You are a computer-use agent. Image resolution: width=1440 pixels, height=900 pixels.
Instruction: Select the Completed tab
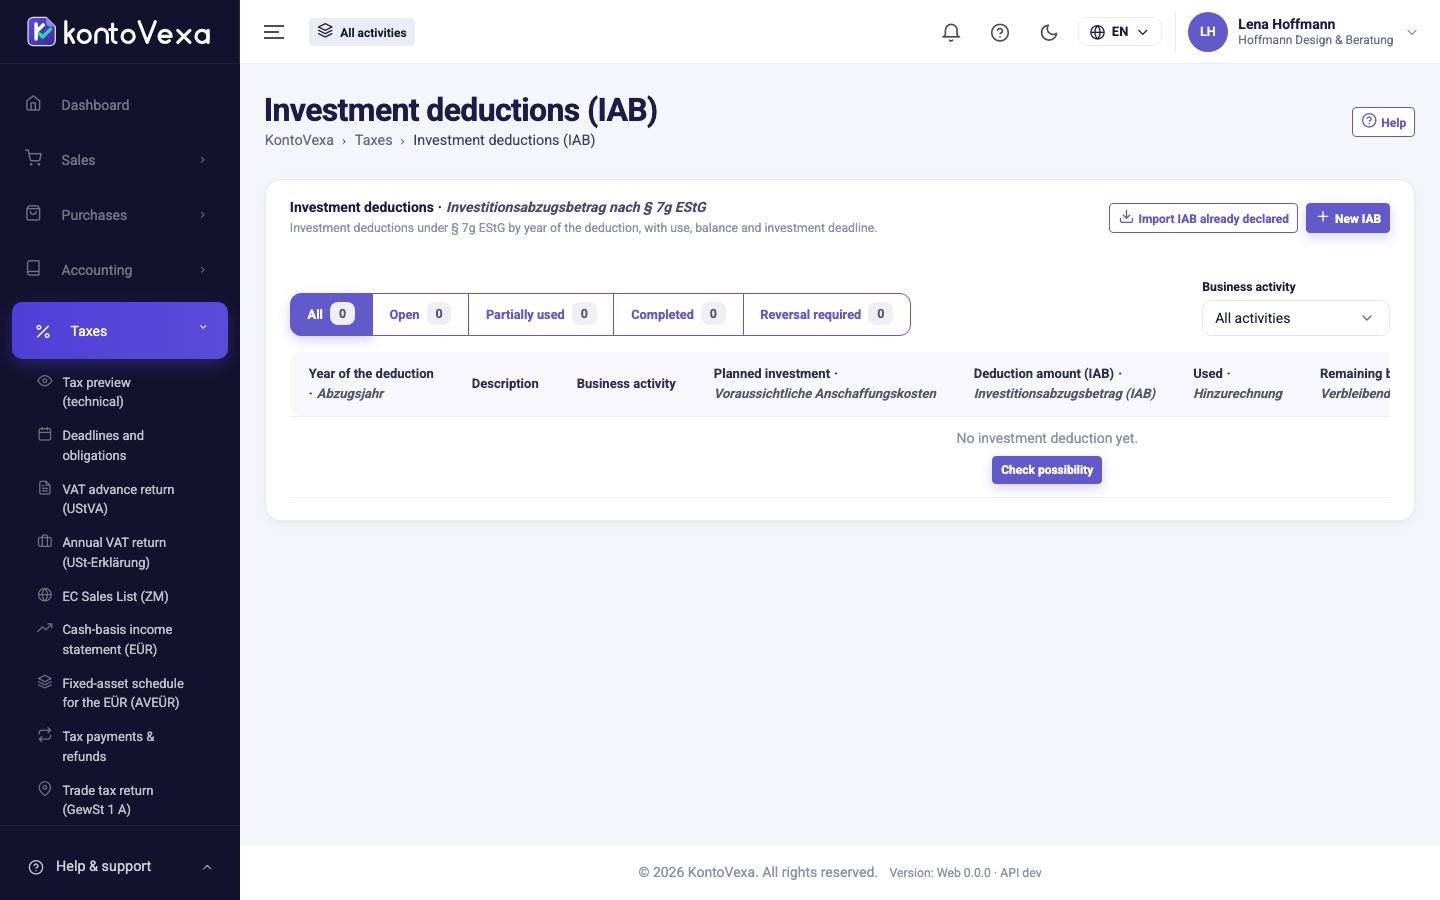tap(678, 314)
